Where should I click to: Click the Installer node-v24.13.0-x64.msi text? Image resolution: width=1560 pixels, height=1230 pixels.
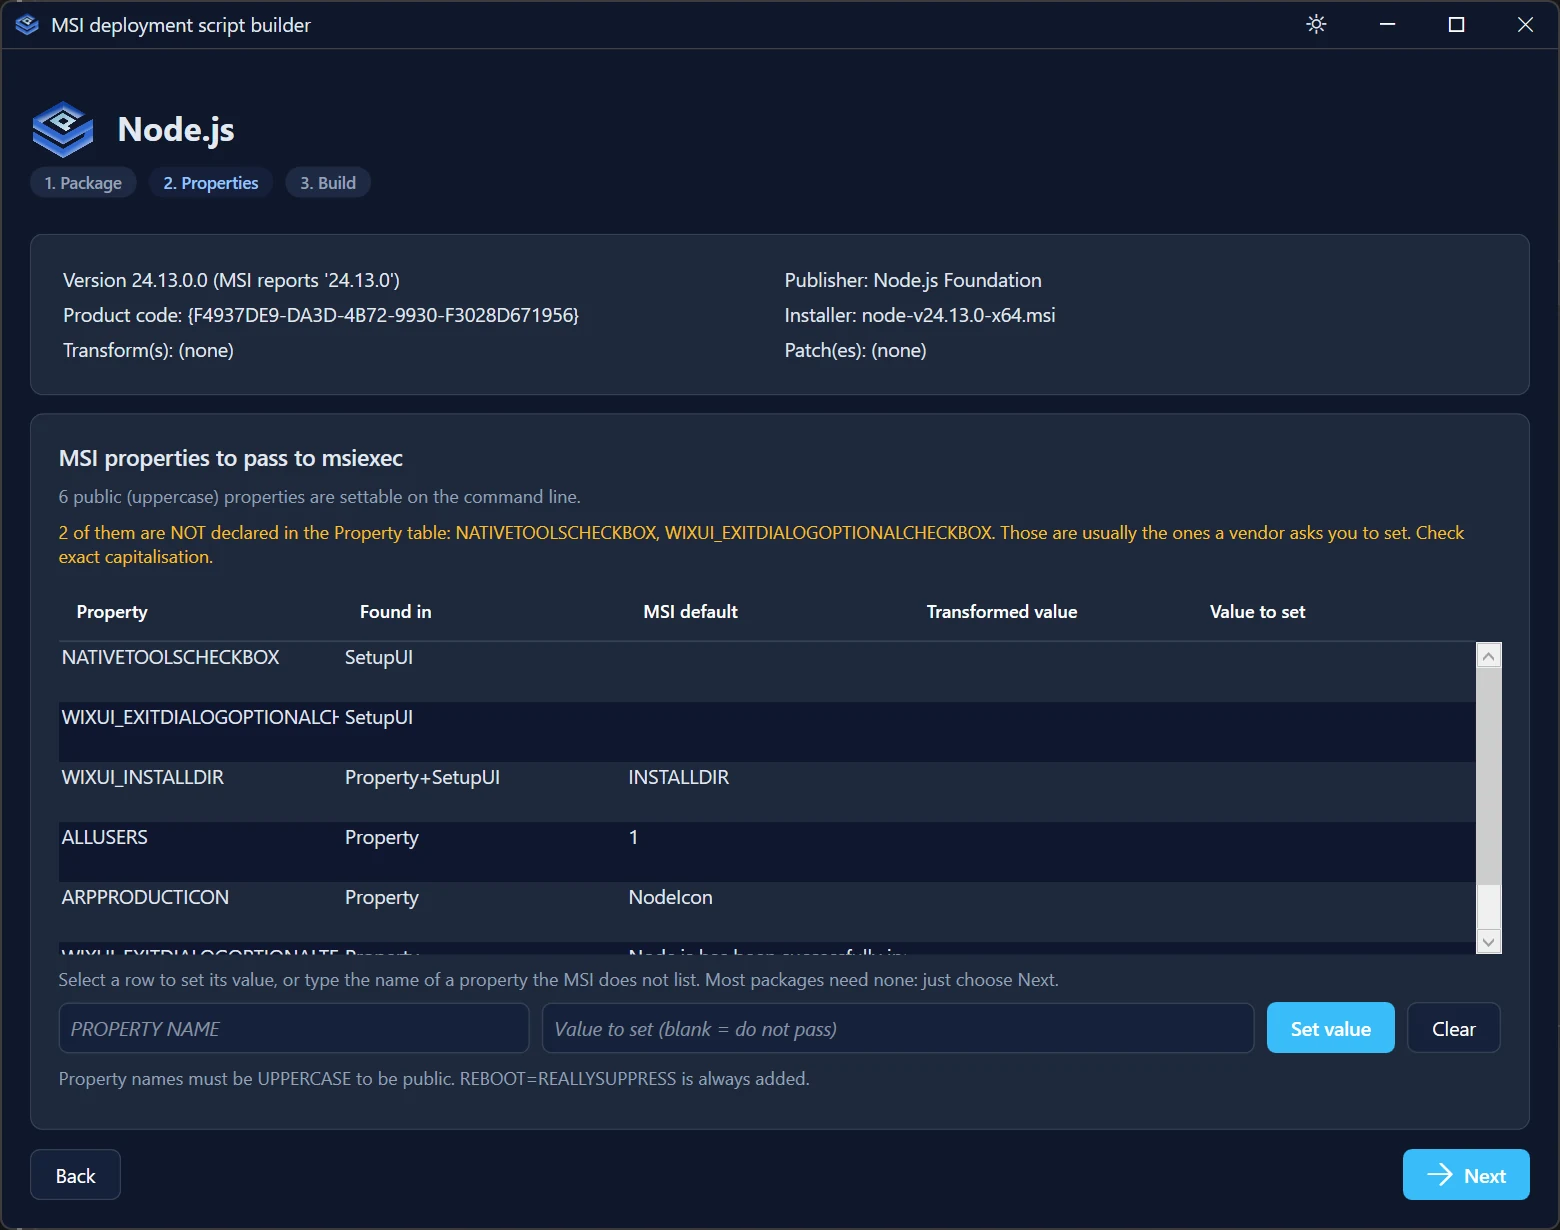920,315
